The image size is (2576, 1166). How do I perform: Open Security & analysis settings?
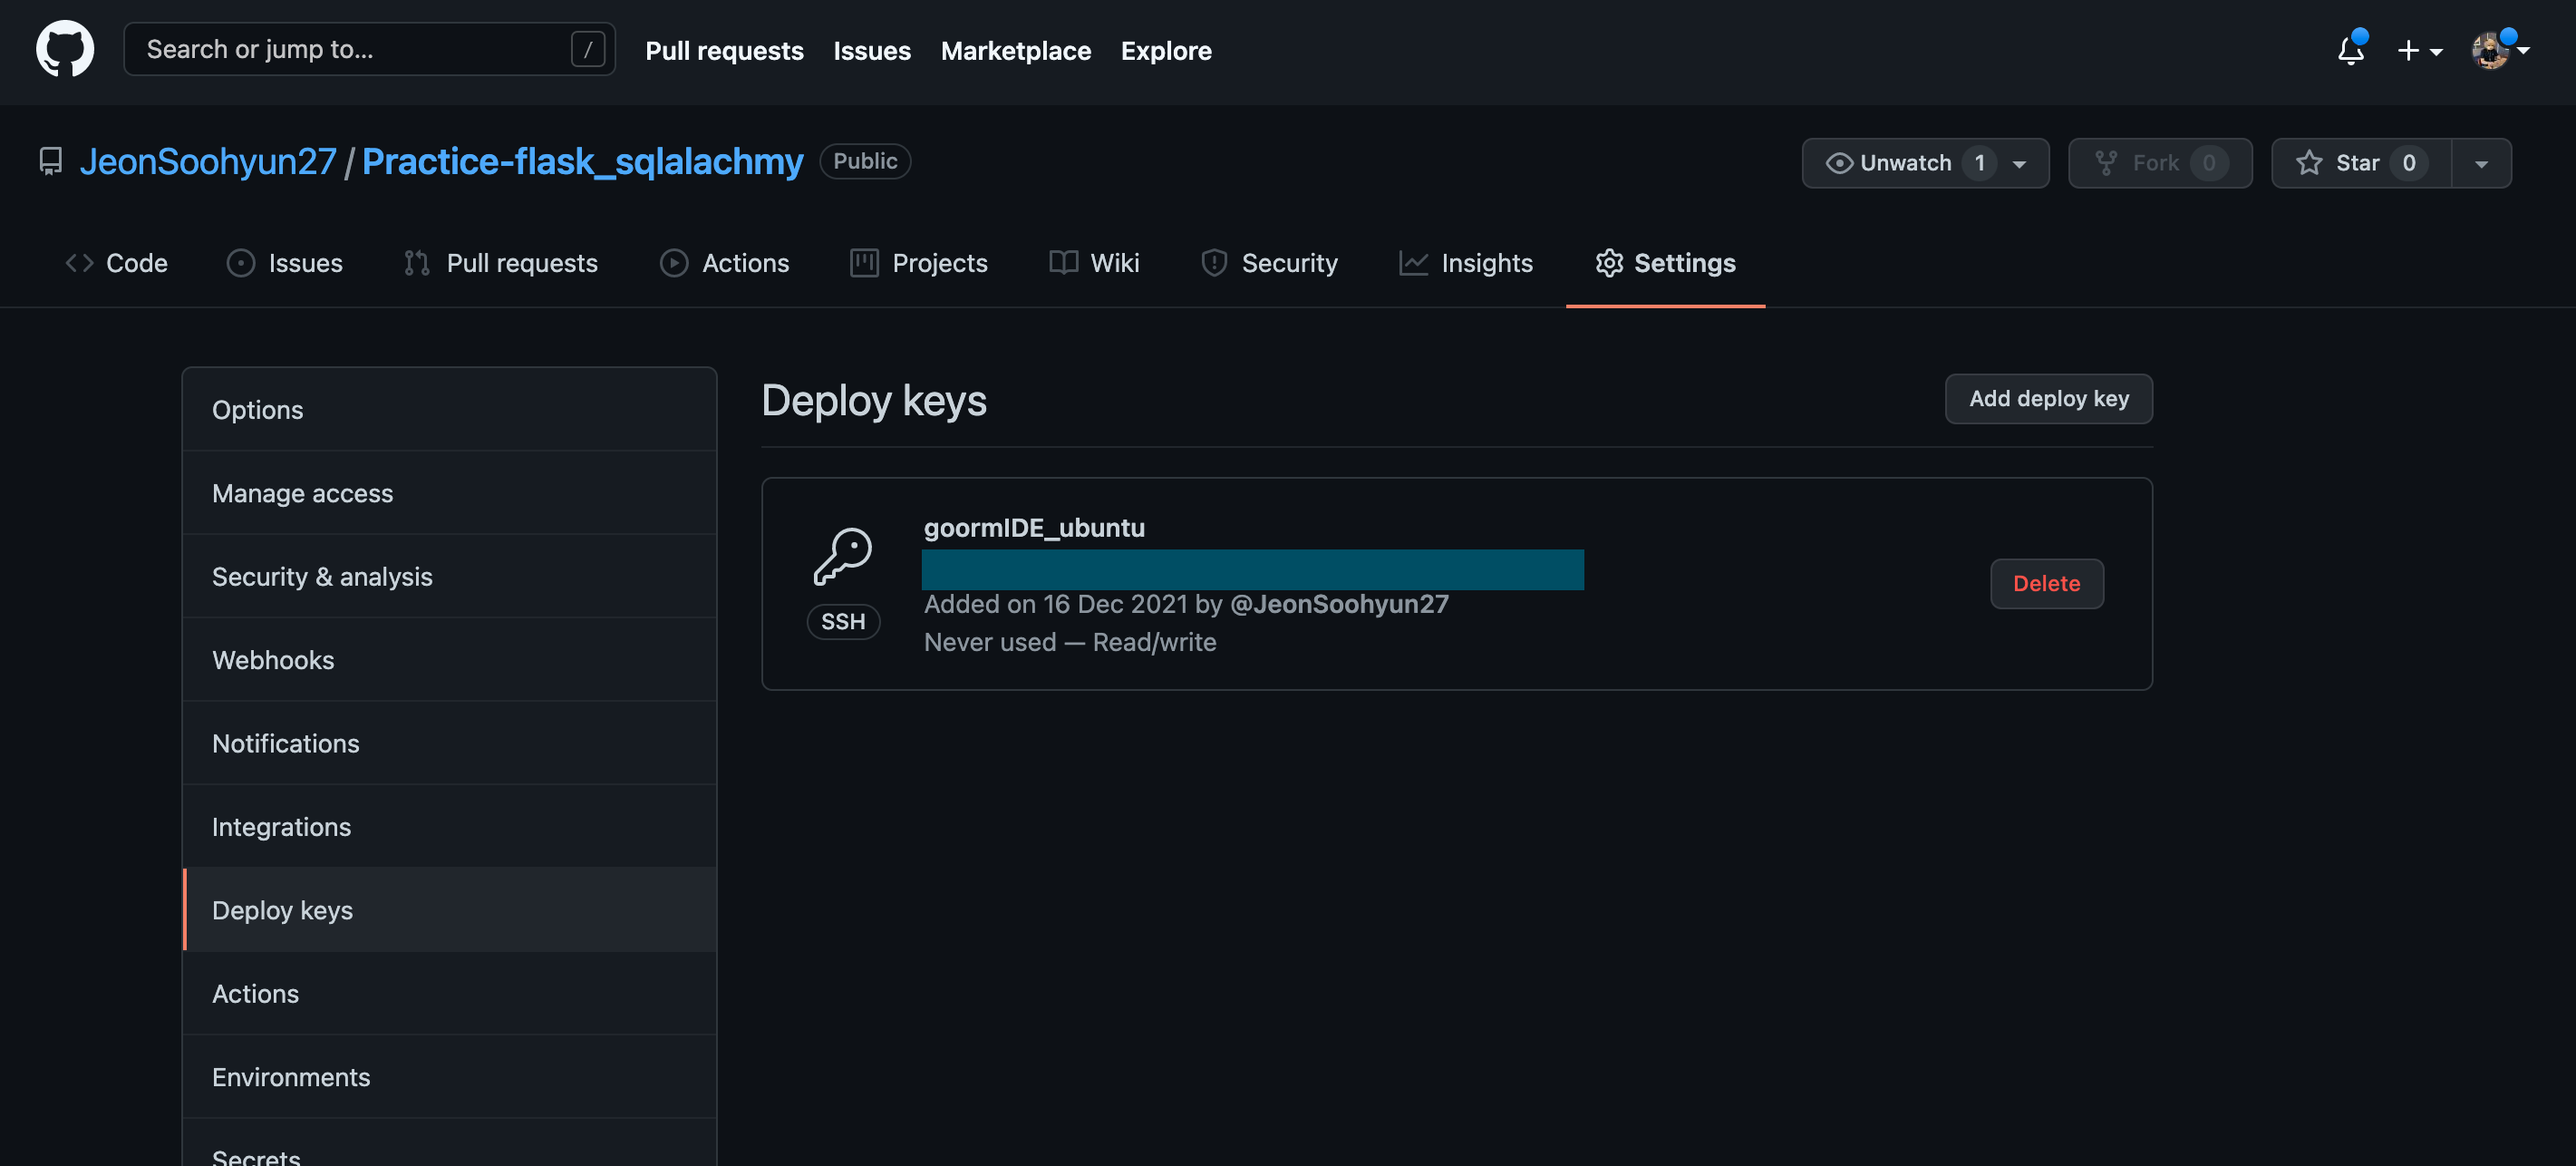tap(450, 576)
